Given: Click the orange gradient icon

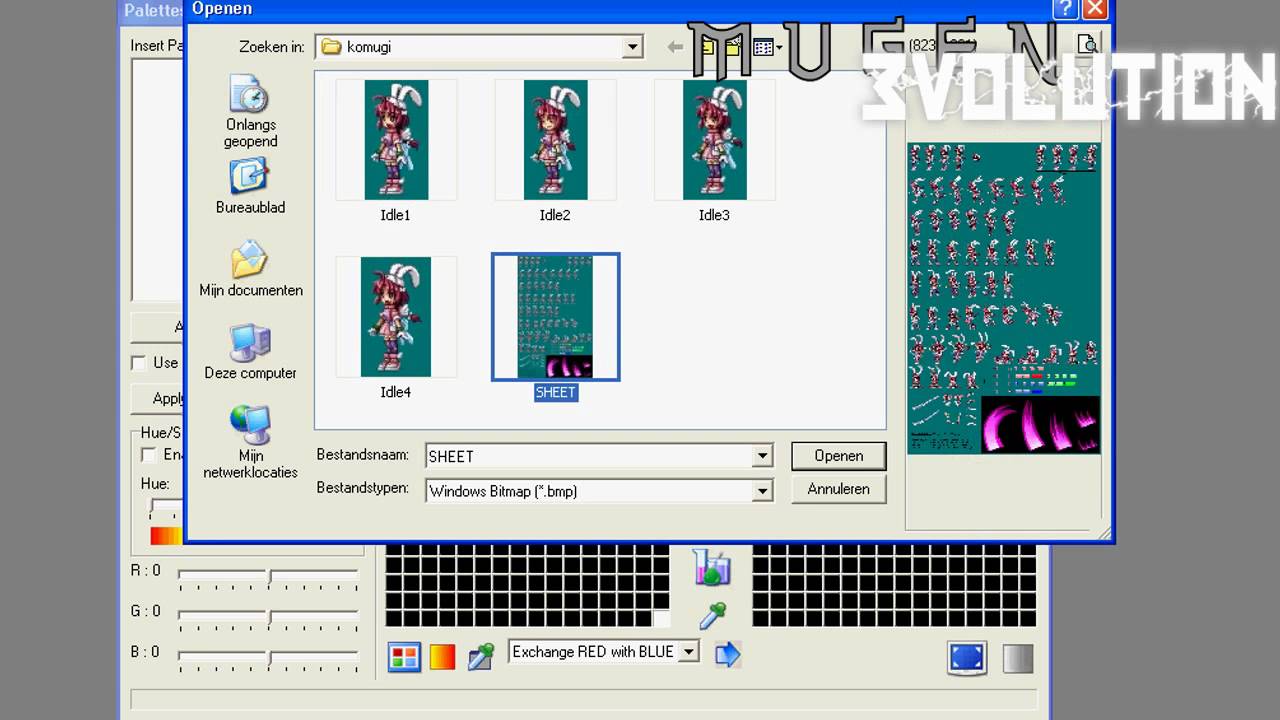Looking at the screenshot, I should (442, 657).
